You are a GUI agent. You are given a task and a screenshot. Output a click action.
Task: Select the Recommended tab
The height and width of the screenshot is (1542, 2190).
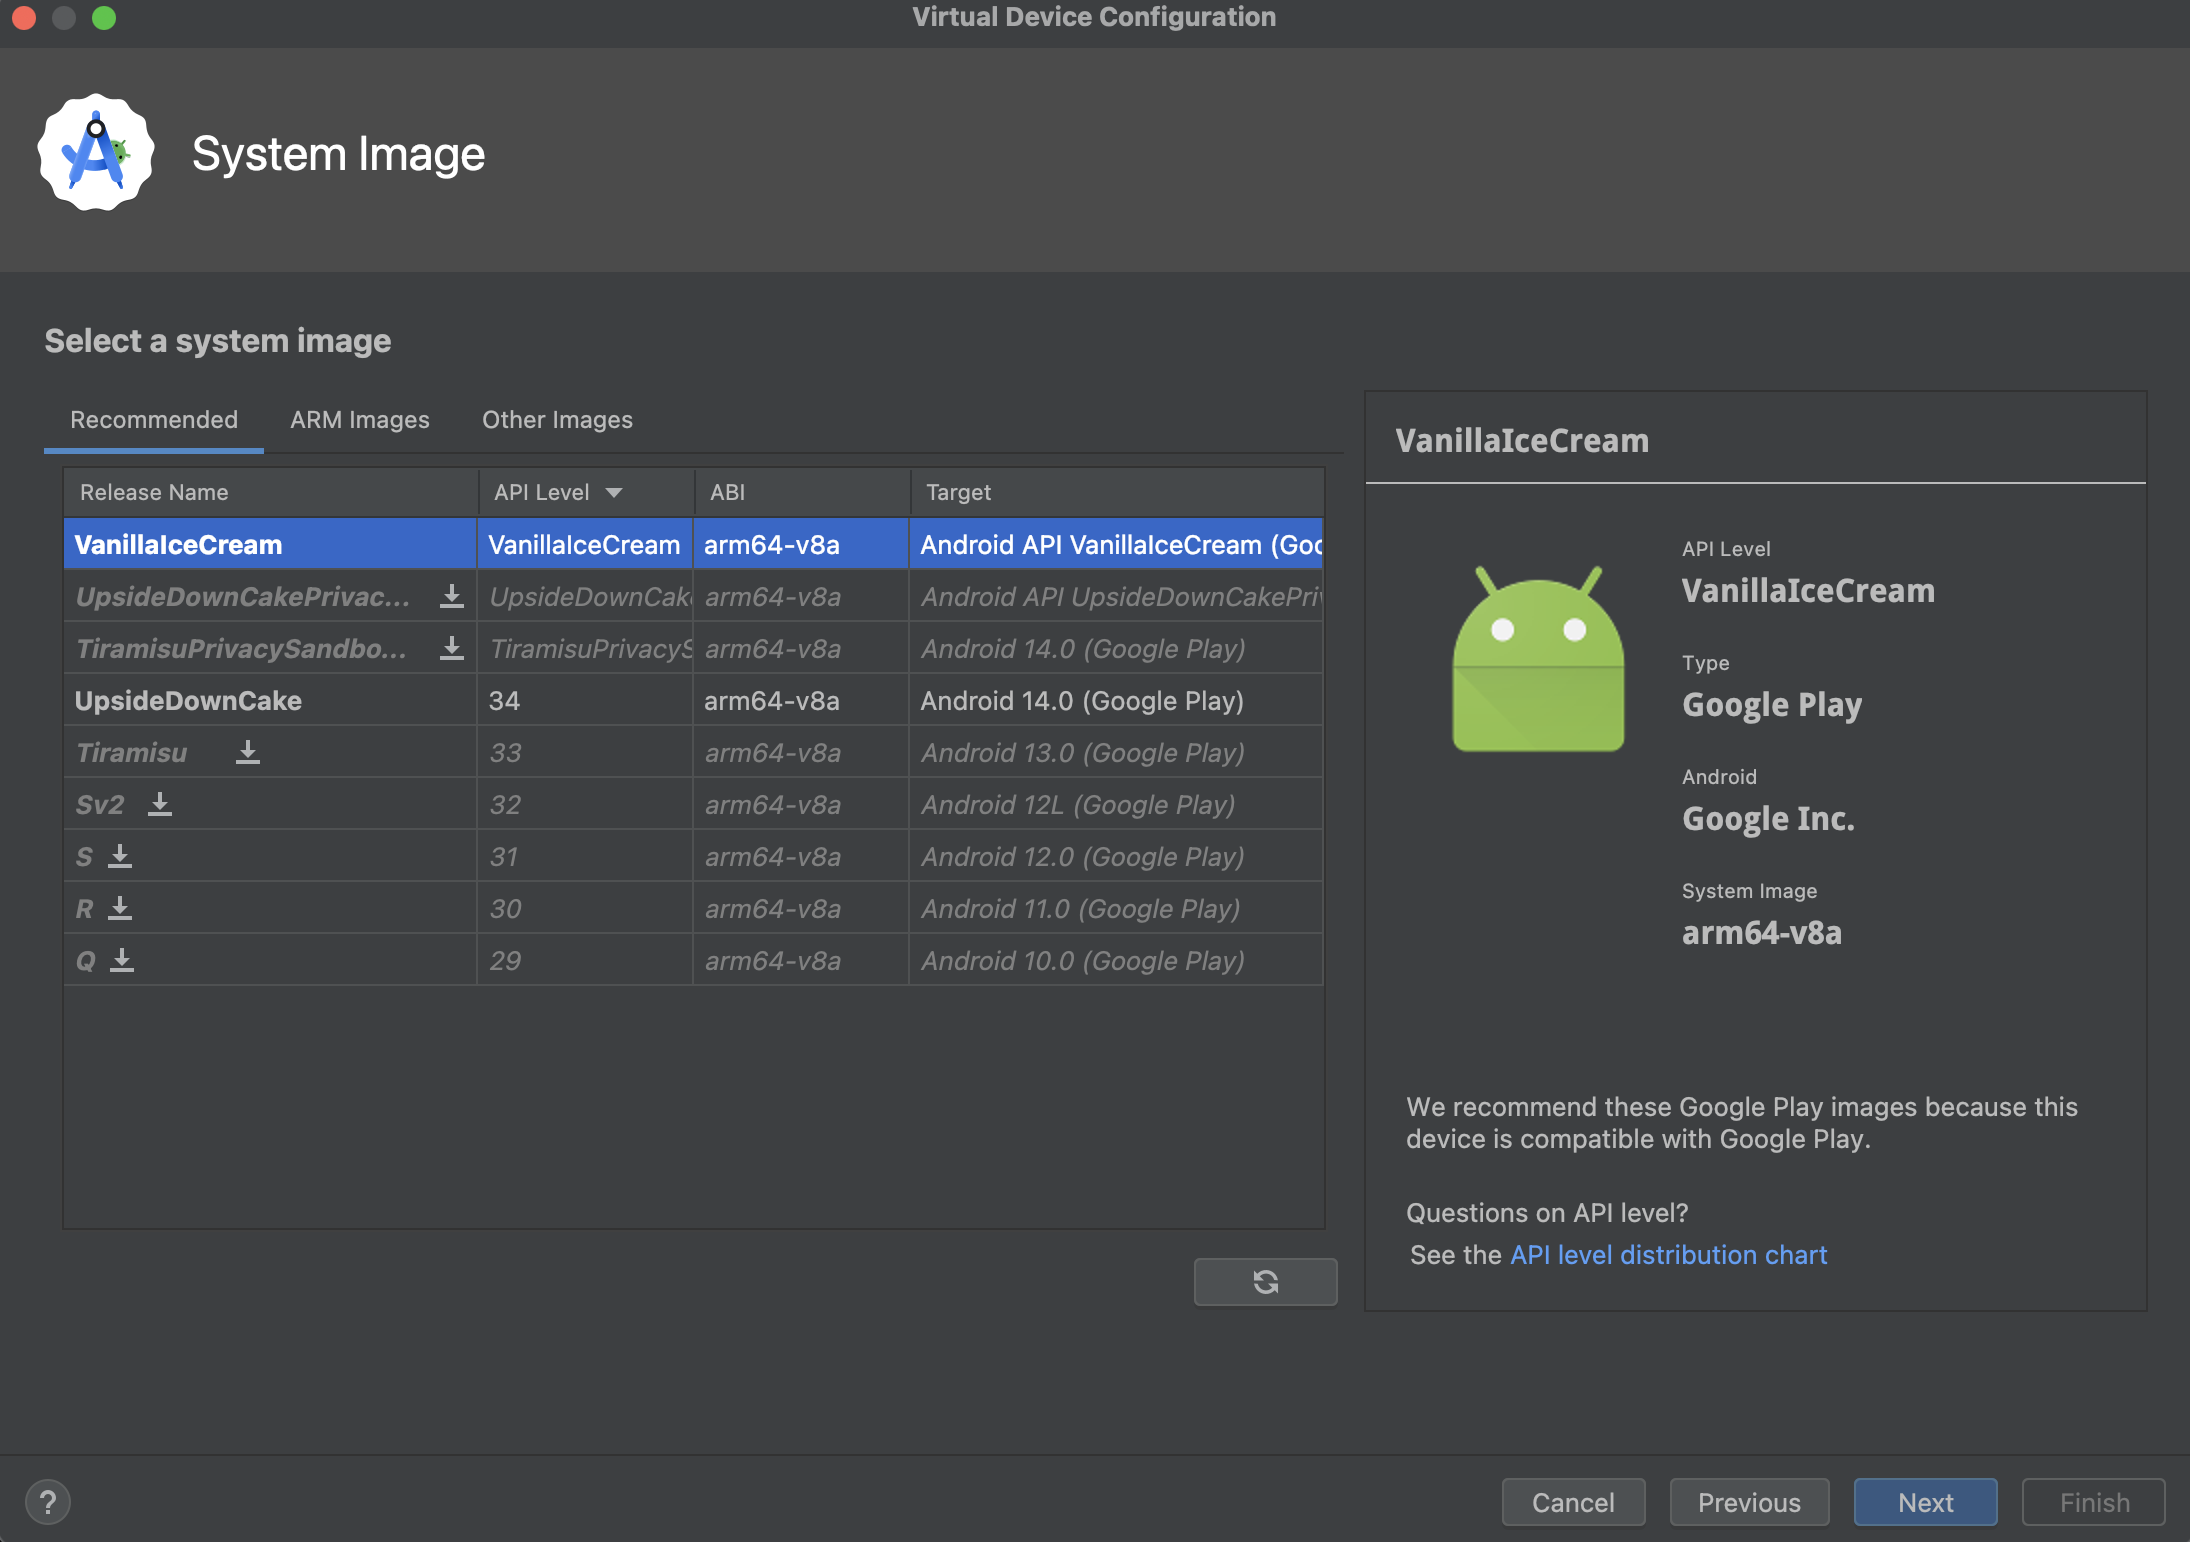(x=152, y=419)
